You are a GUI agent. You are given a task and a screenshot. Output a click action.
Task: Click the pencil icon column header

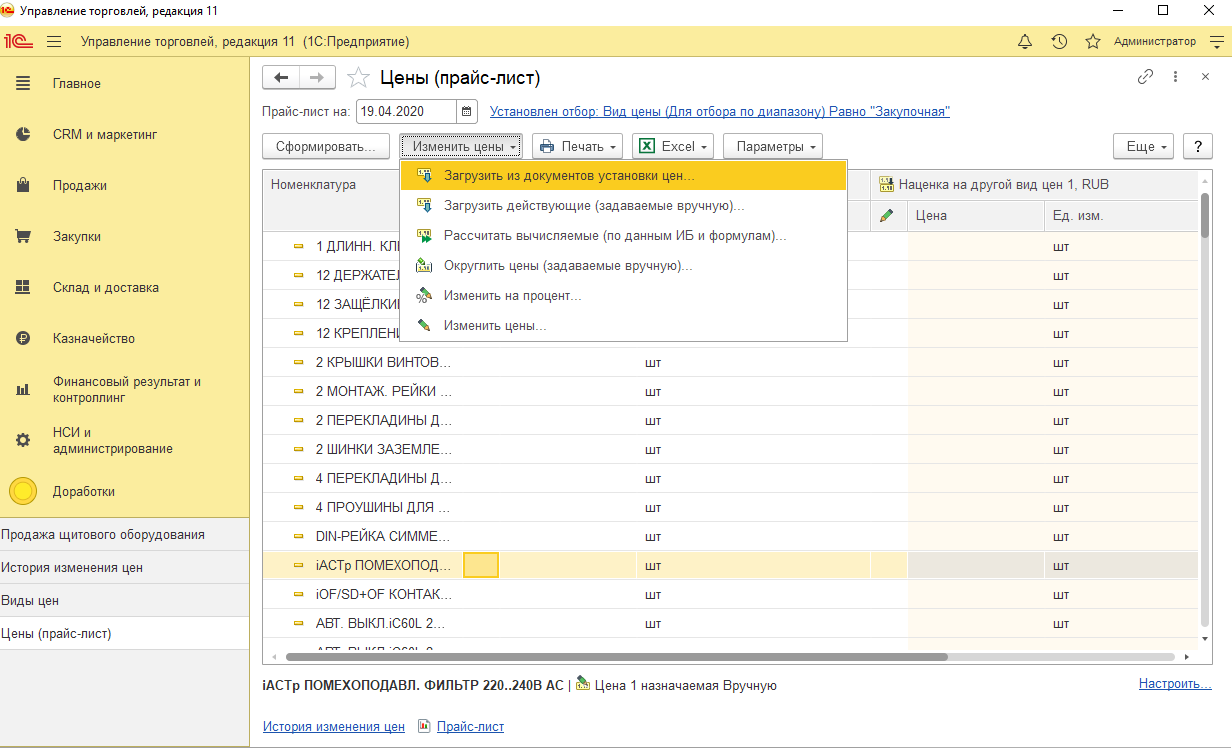886,215
